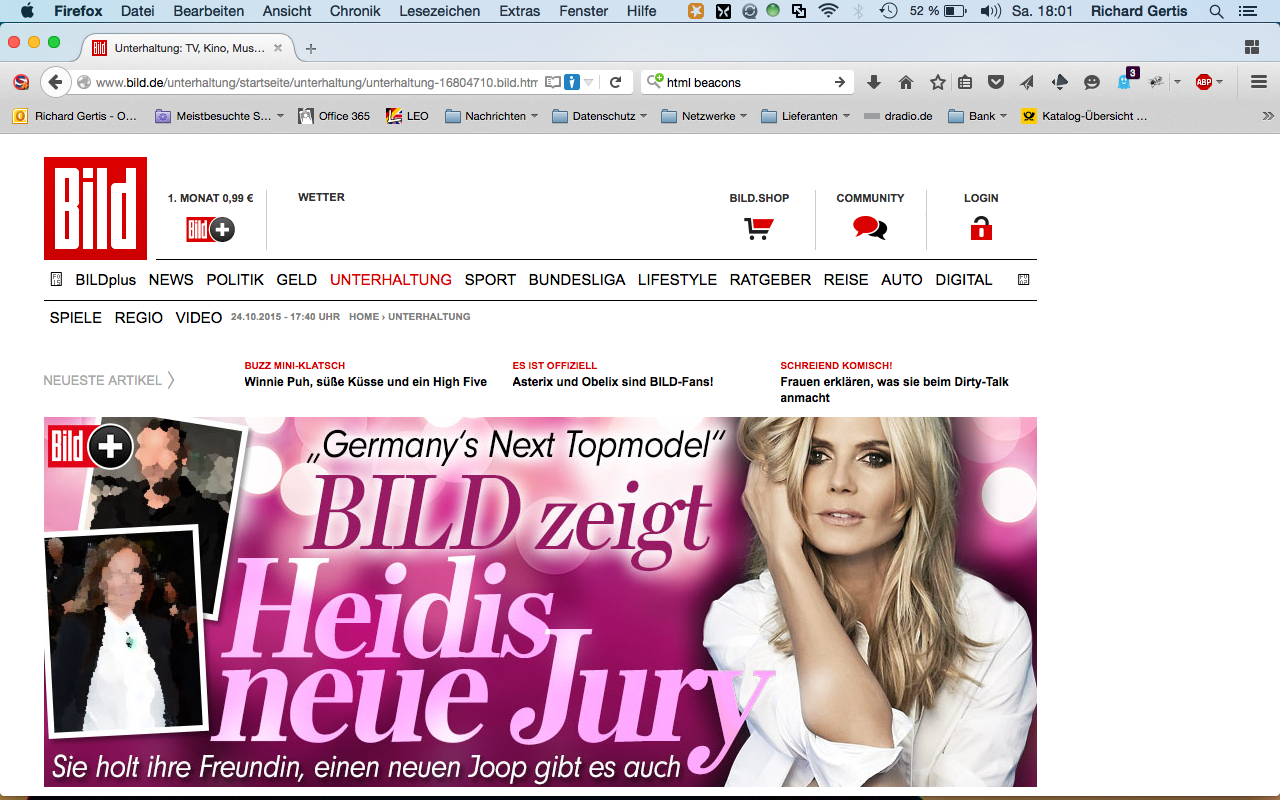Open the blue info icon in address bar
This screenshot has width=1280, height=800.
point(571,82)
